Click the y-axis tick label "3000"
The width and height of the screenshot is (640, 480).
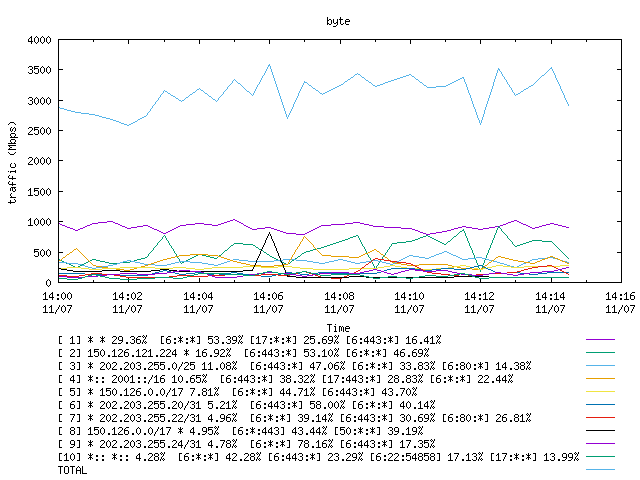click(x=39, y=101)
